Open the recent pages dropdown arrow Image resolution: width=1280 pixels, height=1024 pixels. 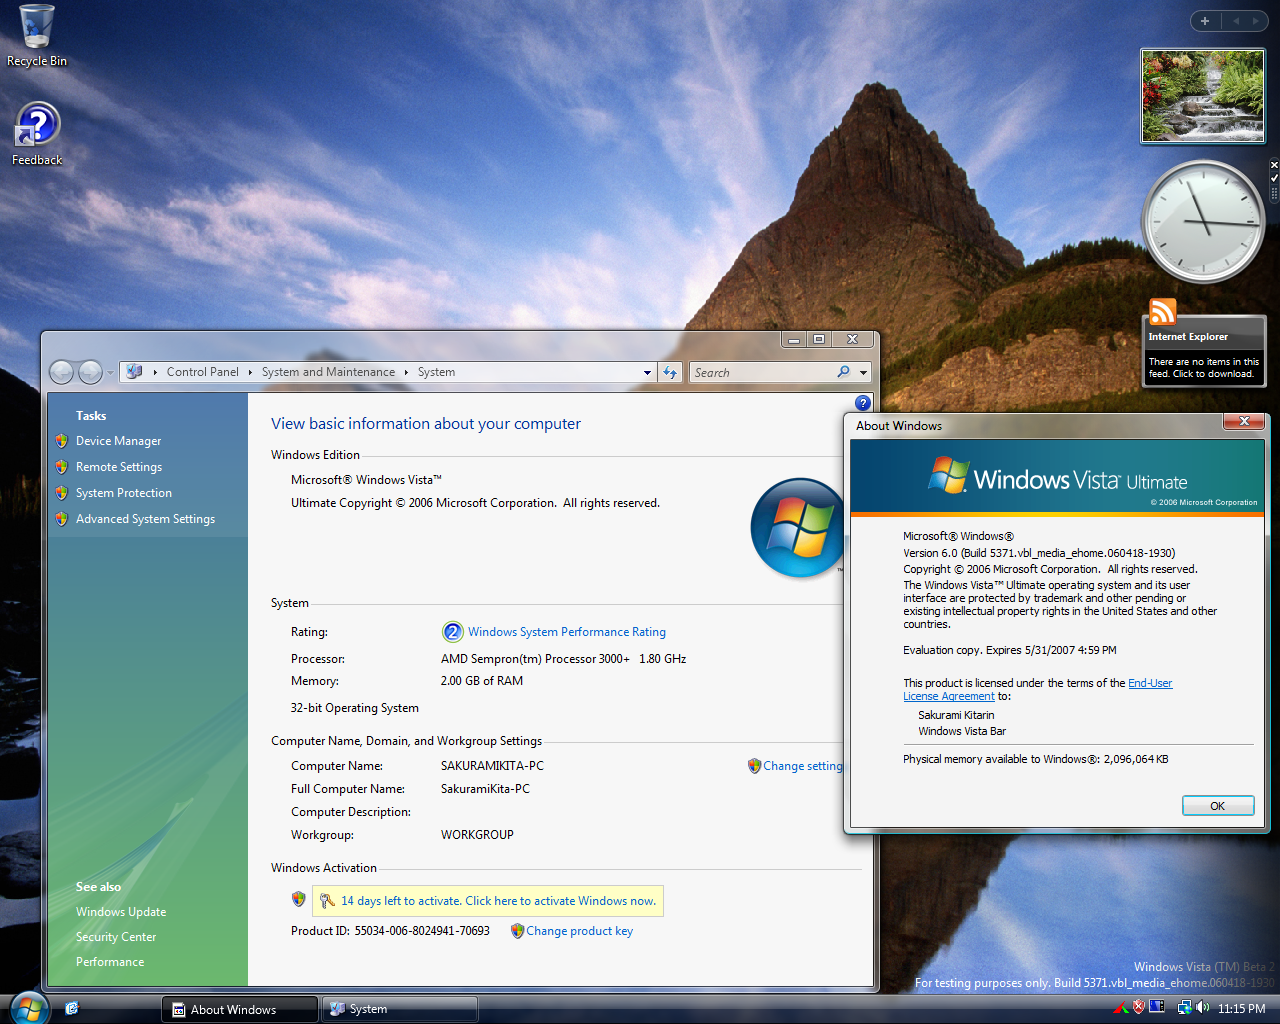110,373
